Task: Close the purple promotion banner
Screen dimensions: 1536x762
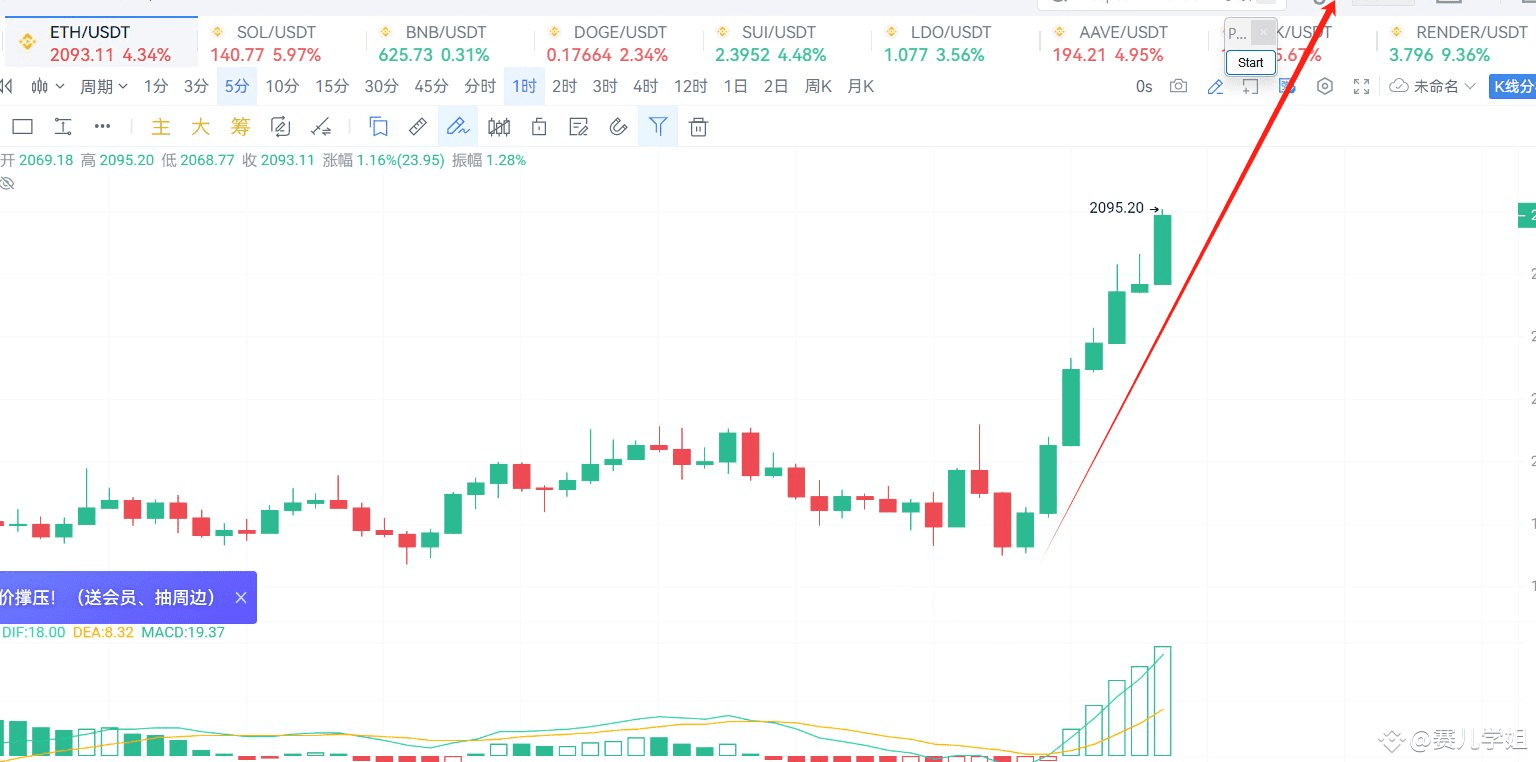Action: coord(241,597)
